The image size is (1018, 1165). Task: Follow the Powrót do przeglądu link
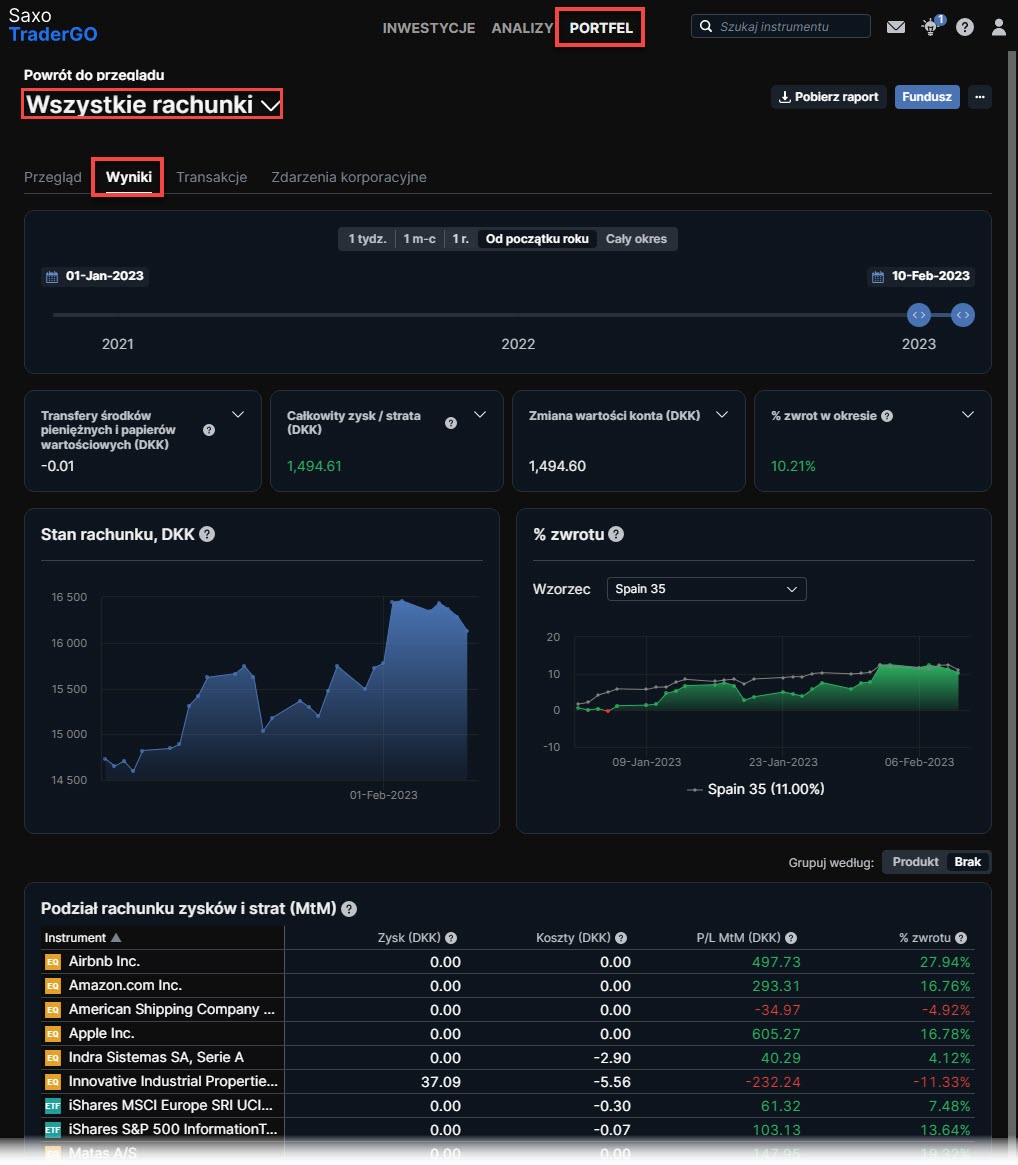point(94,75)
